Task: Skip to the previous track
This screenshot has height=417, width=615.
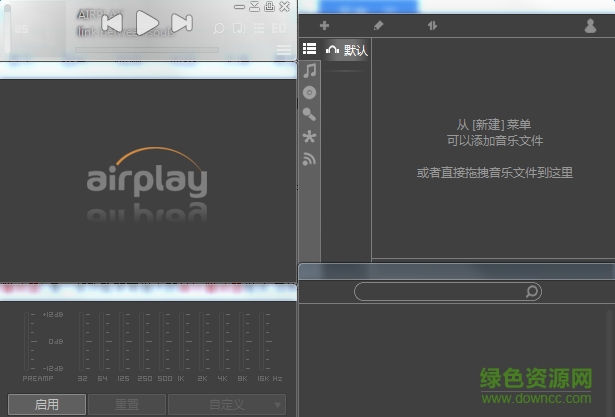Action: pos(112,23)
